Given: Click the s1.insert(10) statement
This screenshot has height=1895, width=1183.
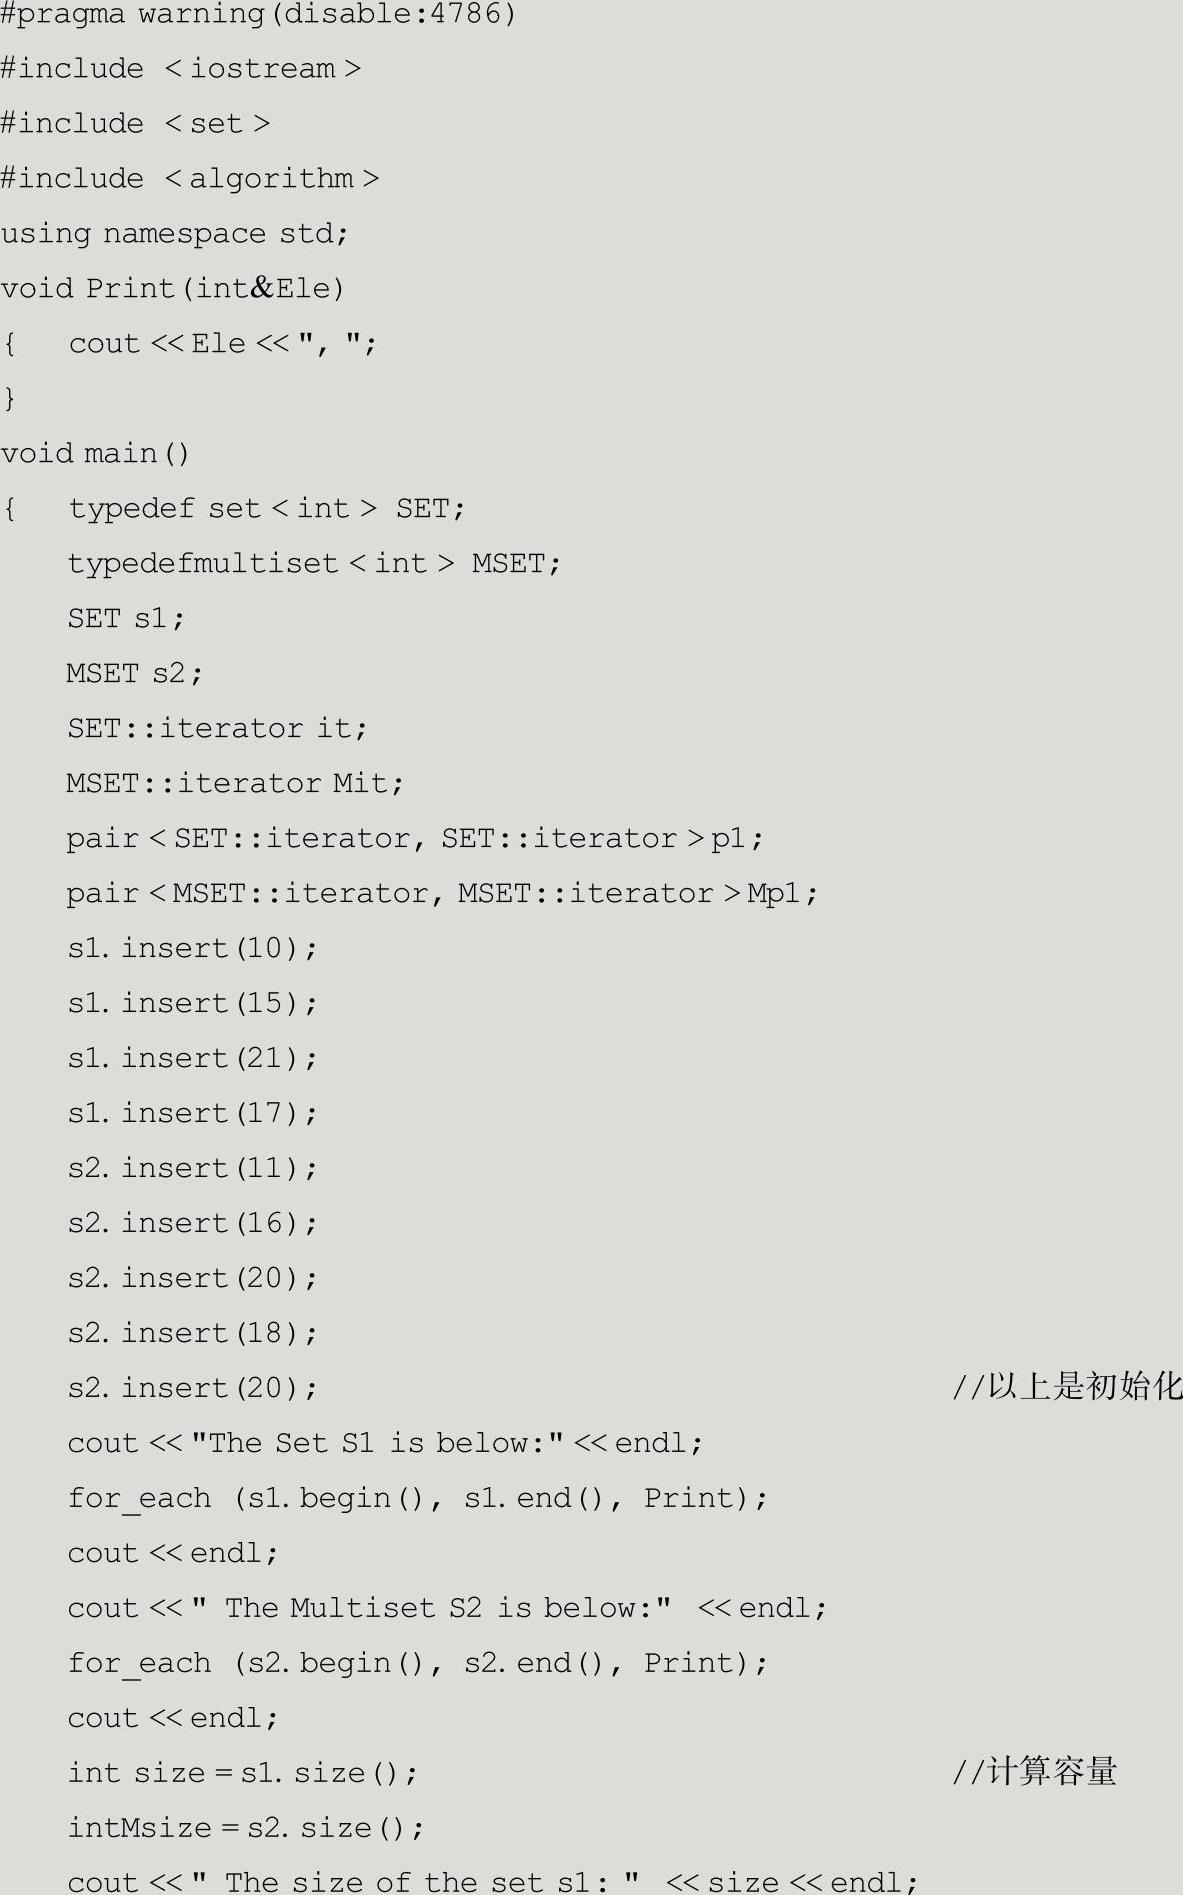Looking at the screenshot, I should [x=193, y=948].
